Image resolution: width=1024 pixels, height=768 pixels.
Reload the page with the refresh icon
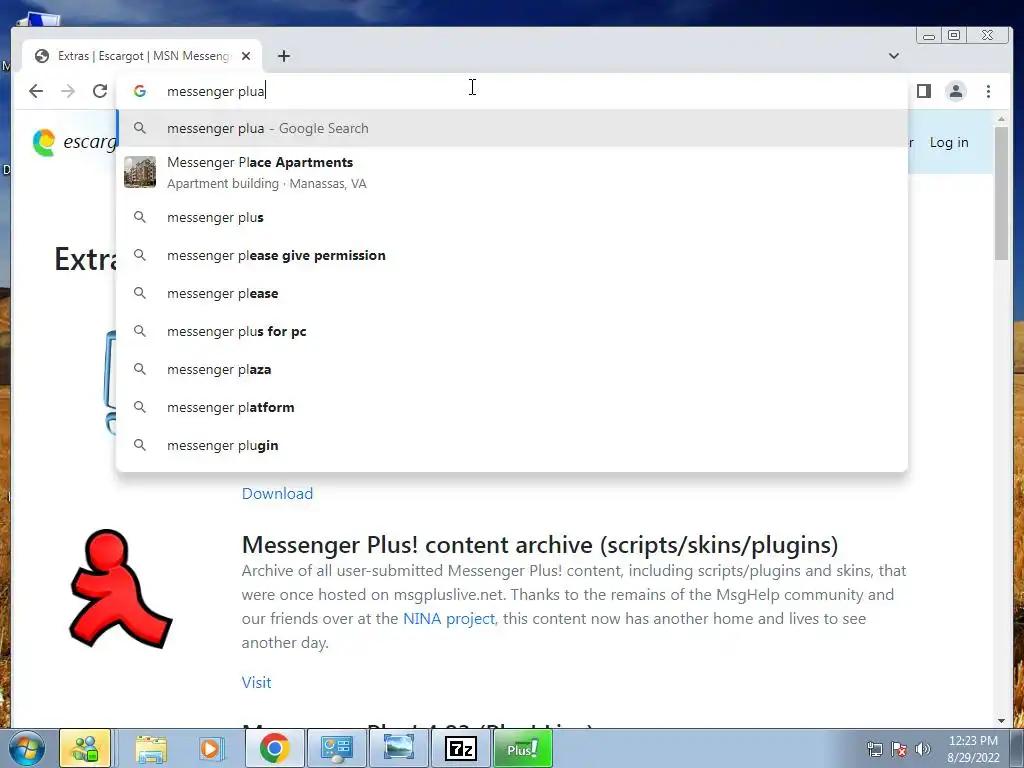pos(100,91)
